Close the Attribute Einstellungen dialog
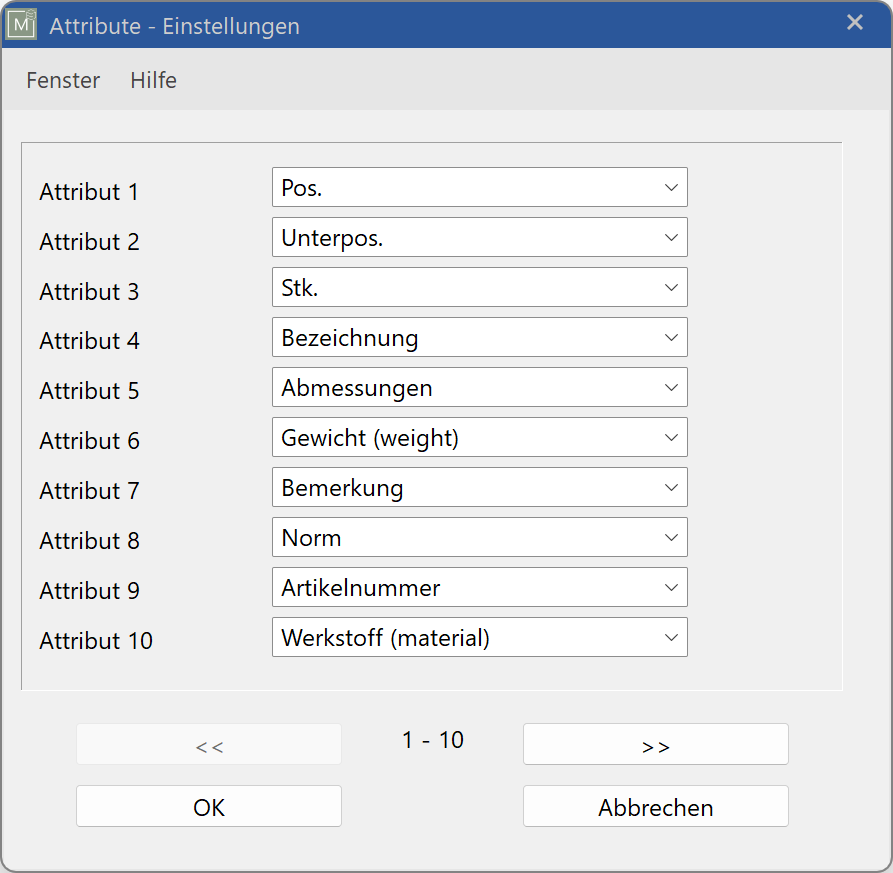 [x=855, y=22]
